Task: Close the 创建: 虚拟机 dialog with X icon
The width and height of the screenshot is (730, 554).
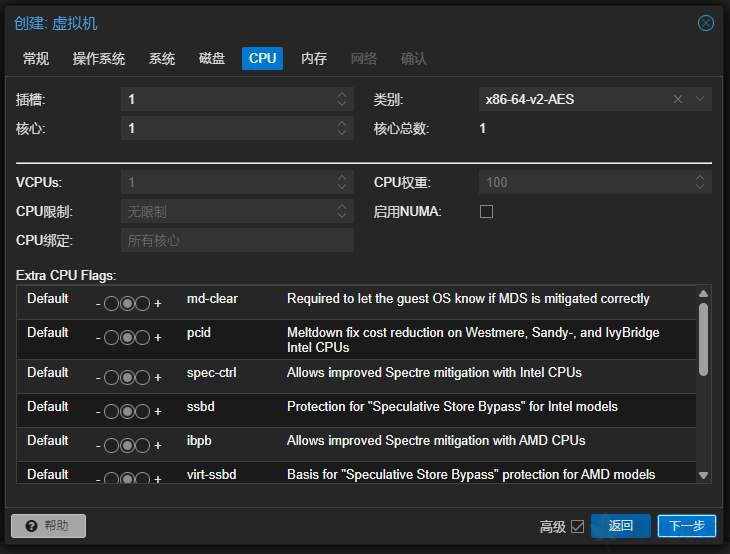Action: [706, 23]
